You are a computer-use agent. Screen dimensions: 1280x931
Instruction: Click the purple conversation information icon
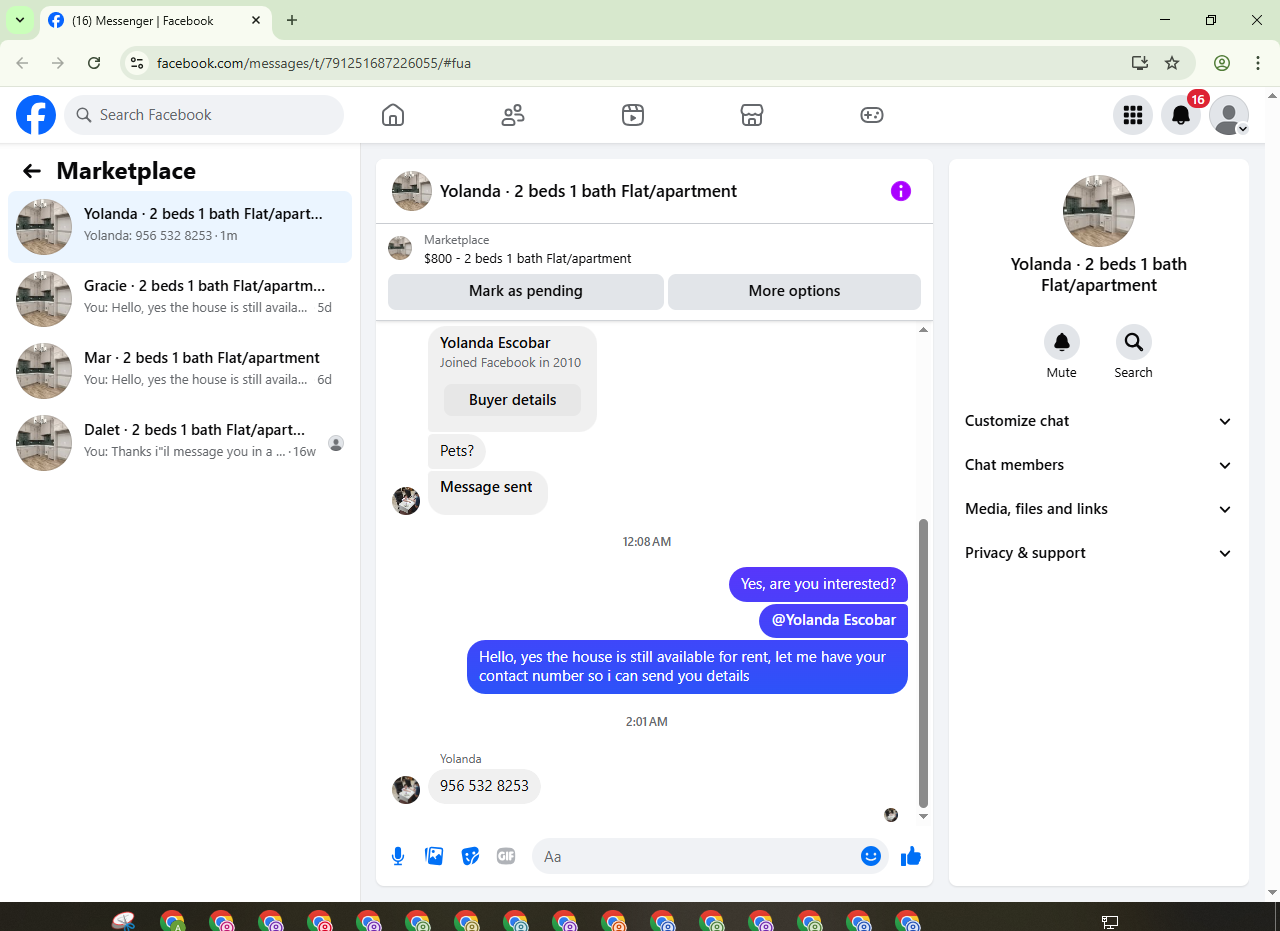click(901, 191)
